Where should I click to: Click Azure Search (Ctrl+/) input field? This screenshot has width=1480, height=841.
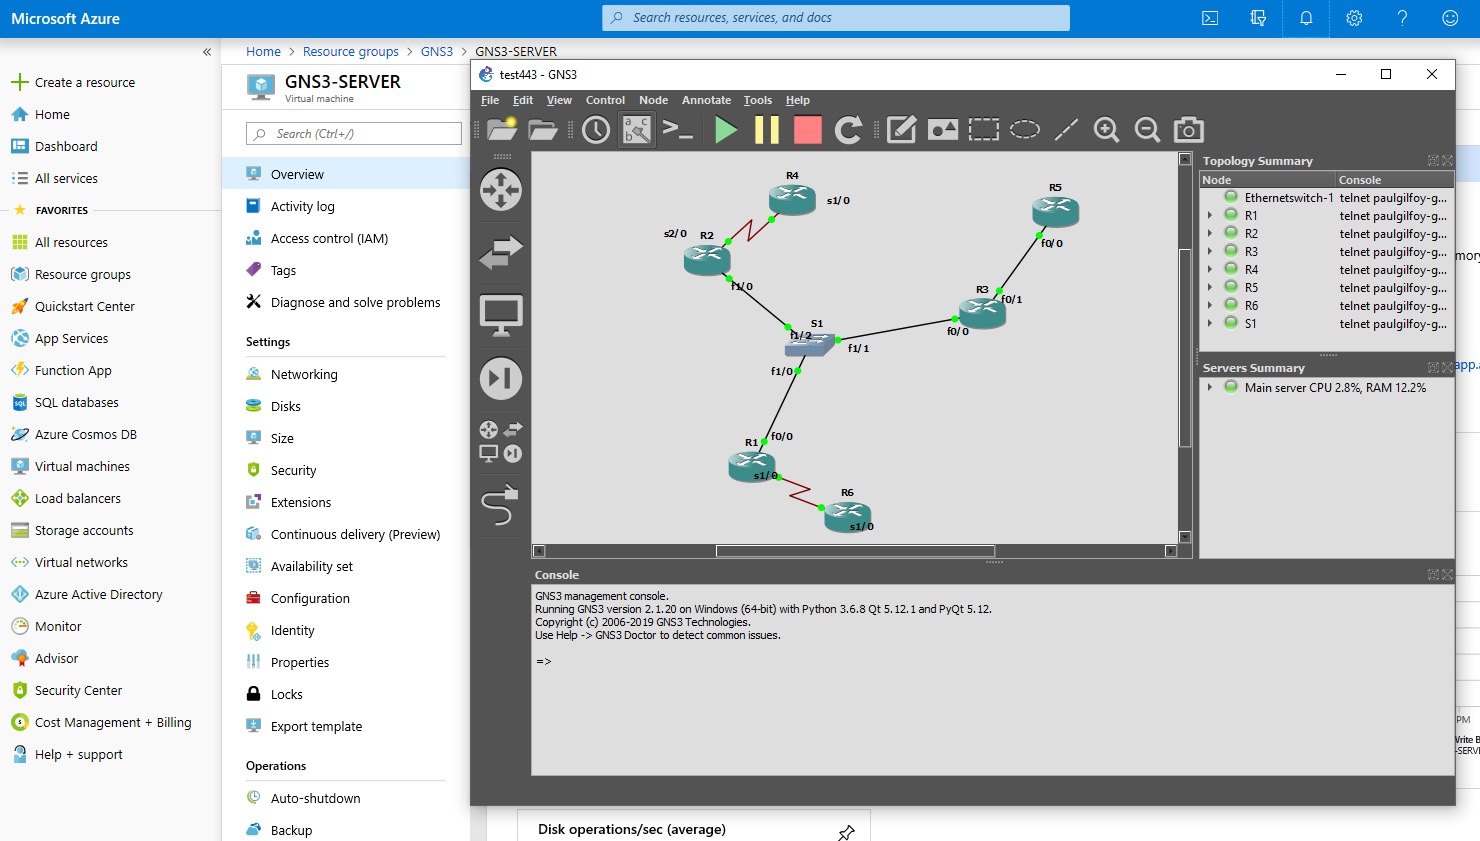(354, 133)
